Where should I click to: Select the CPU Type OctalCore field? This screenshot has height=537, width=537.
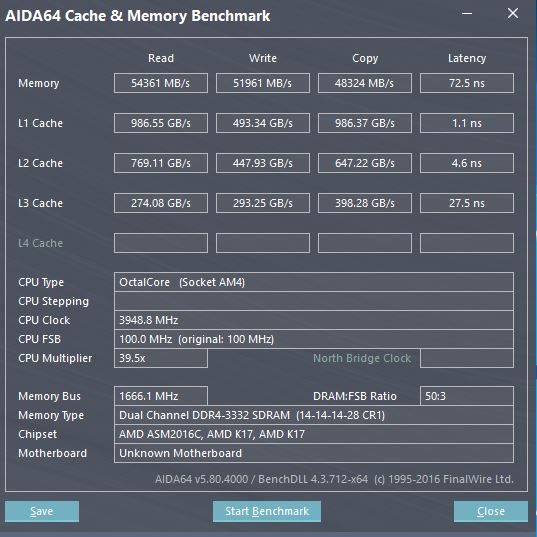314,282
